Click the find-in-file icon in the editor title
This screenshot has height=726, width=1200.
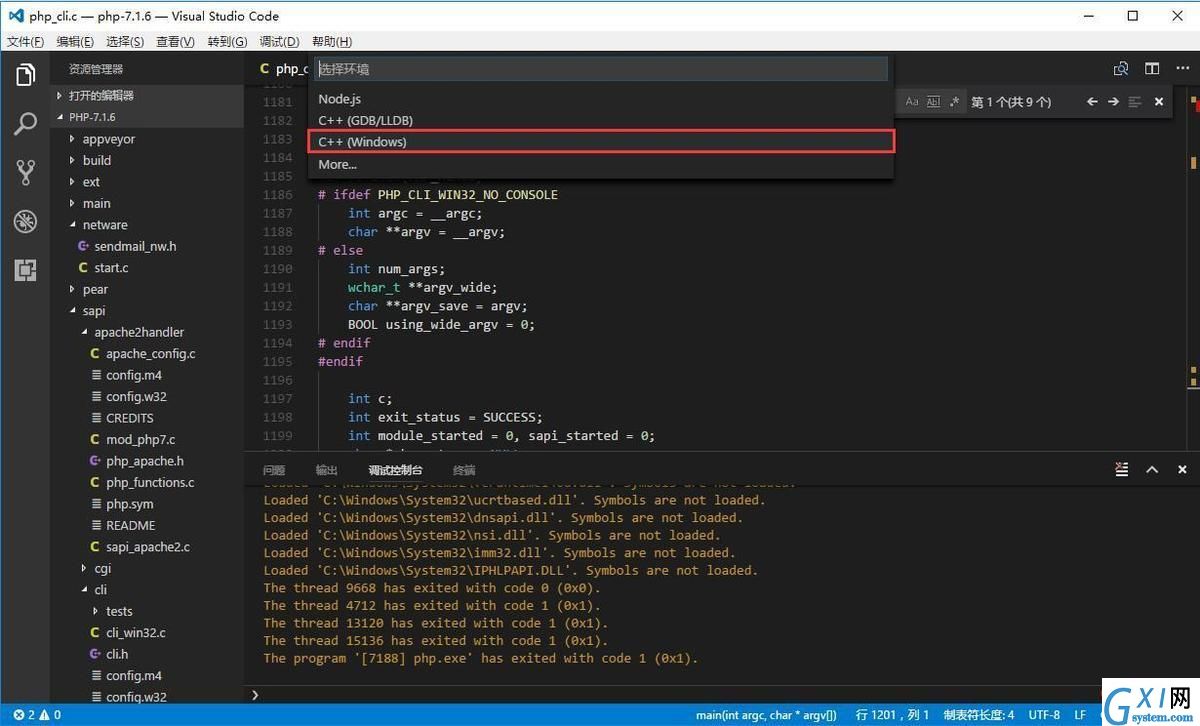(1121, 69)
